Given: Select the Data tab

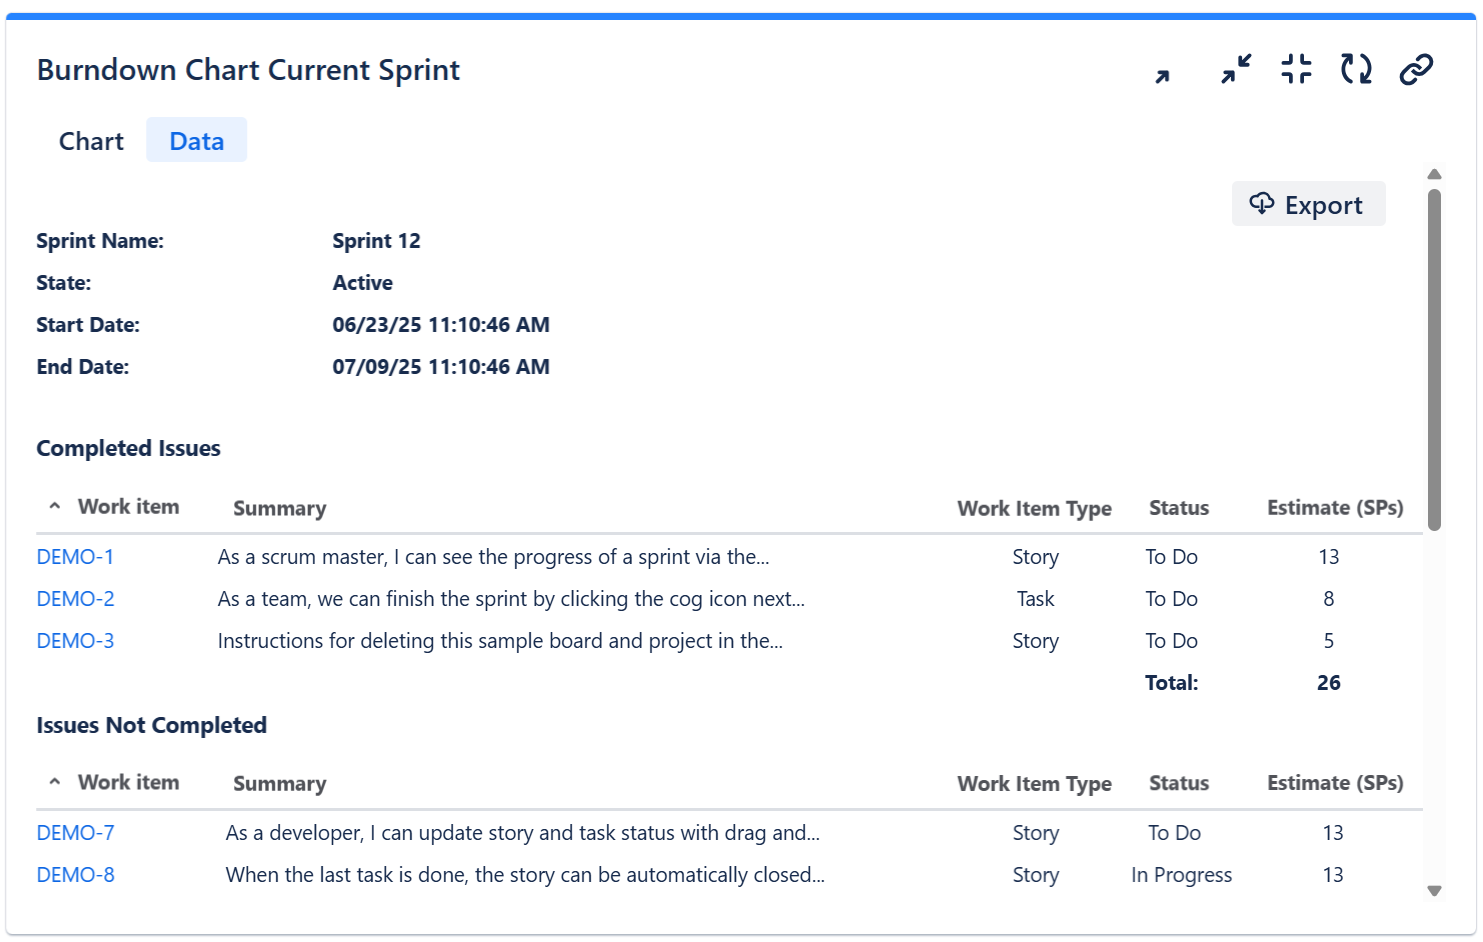Looking at the screenshot, I should pyautogui.click(x=196, y=140).
